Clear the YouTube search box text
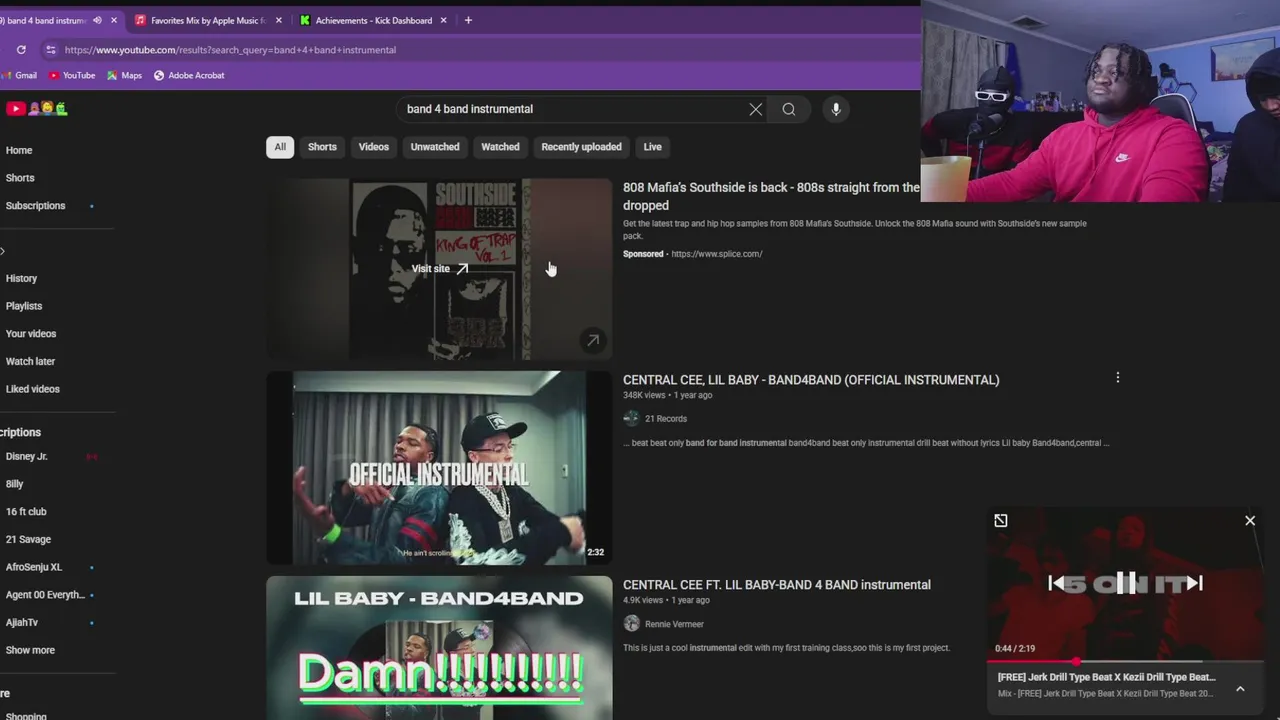Viewport: 1280px width, 720px height. 756,109
